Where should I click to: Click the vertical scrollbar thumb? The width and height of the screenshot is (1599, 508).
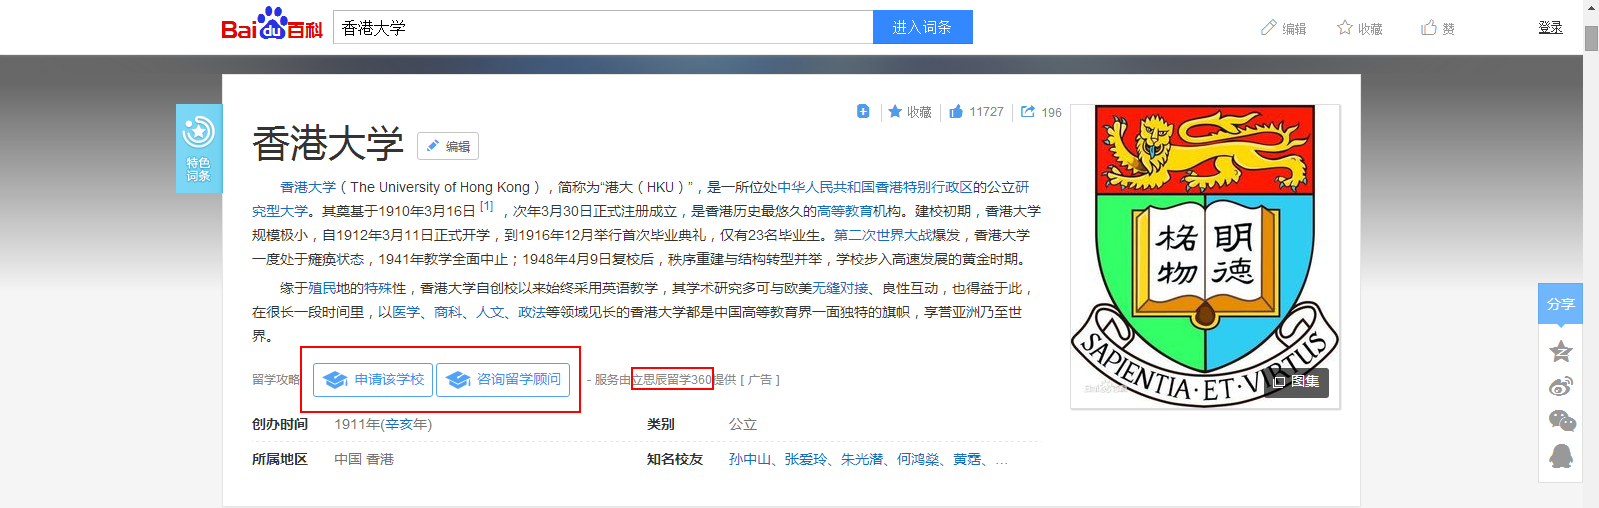click(x=1591, y=38)
